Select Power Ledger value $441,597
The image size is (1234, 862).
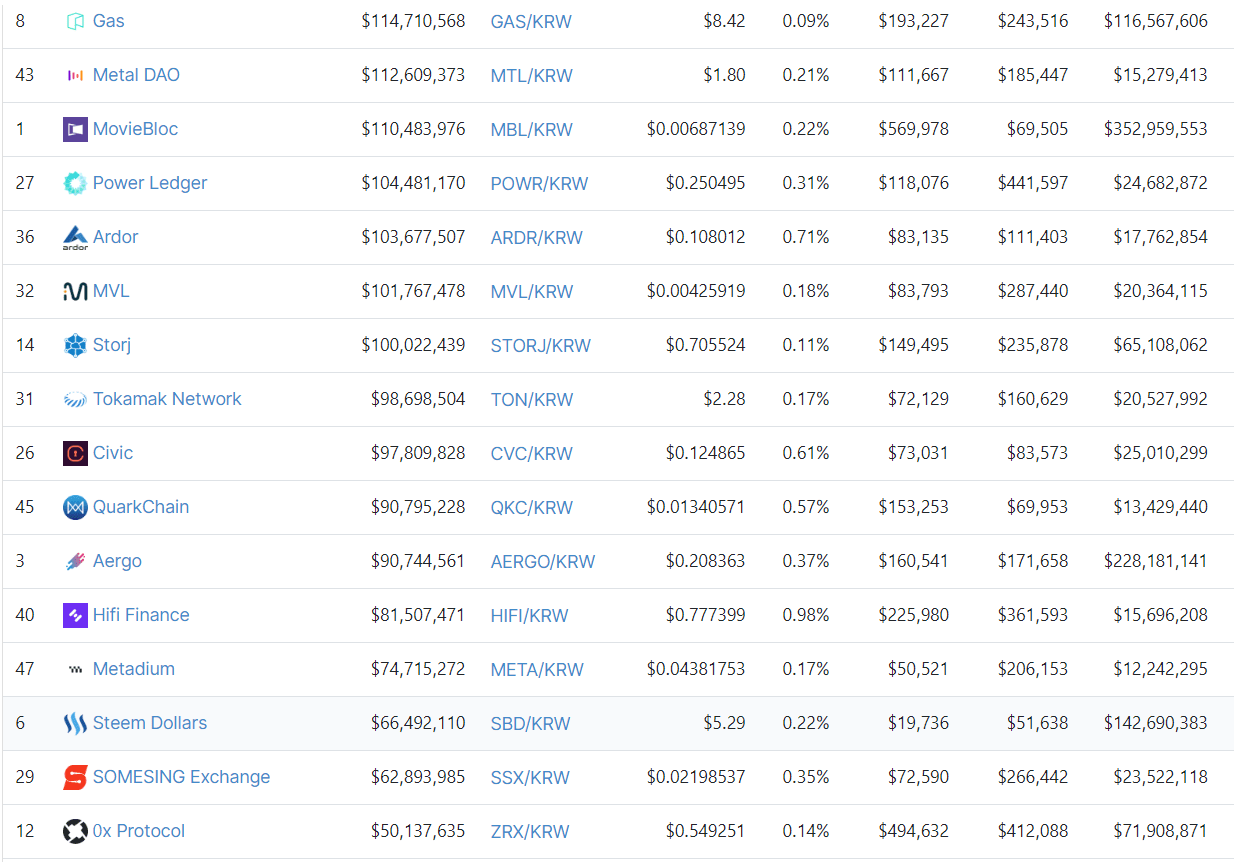click(1033, 183)
